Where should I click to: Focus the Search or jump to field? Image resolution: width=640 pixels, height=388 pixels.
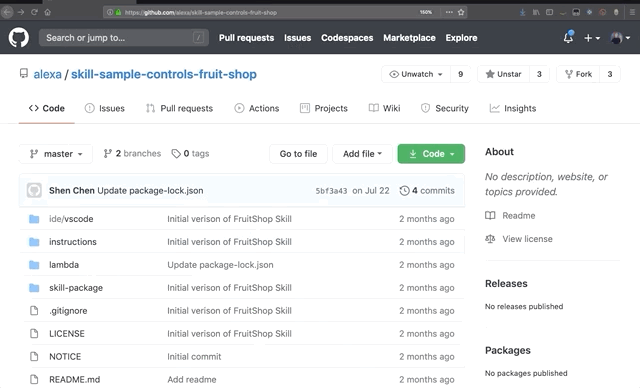pyautogui.click(x=124, y=38)
